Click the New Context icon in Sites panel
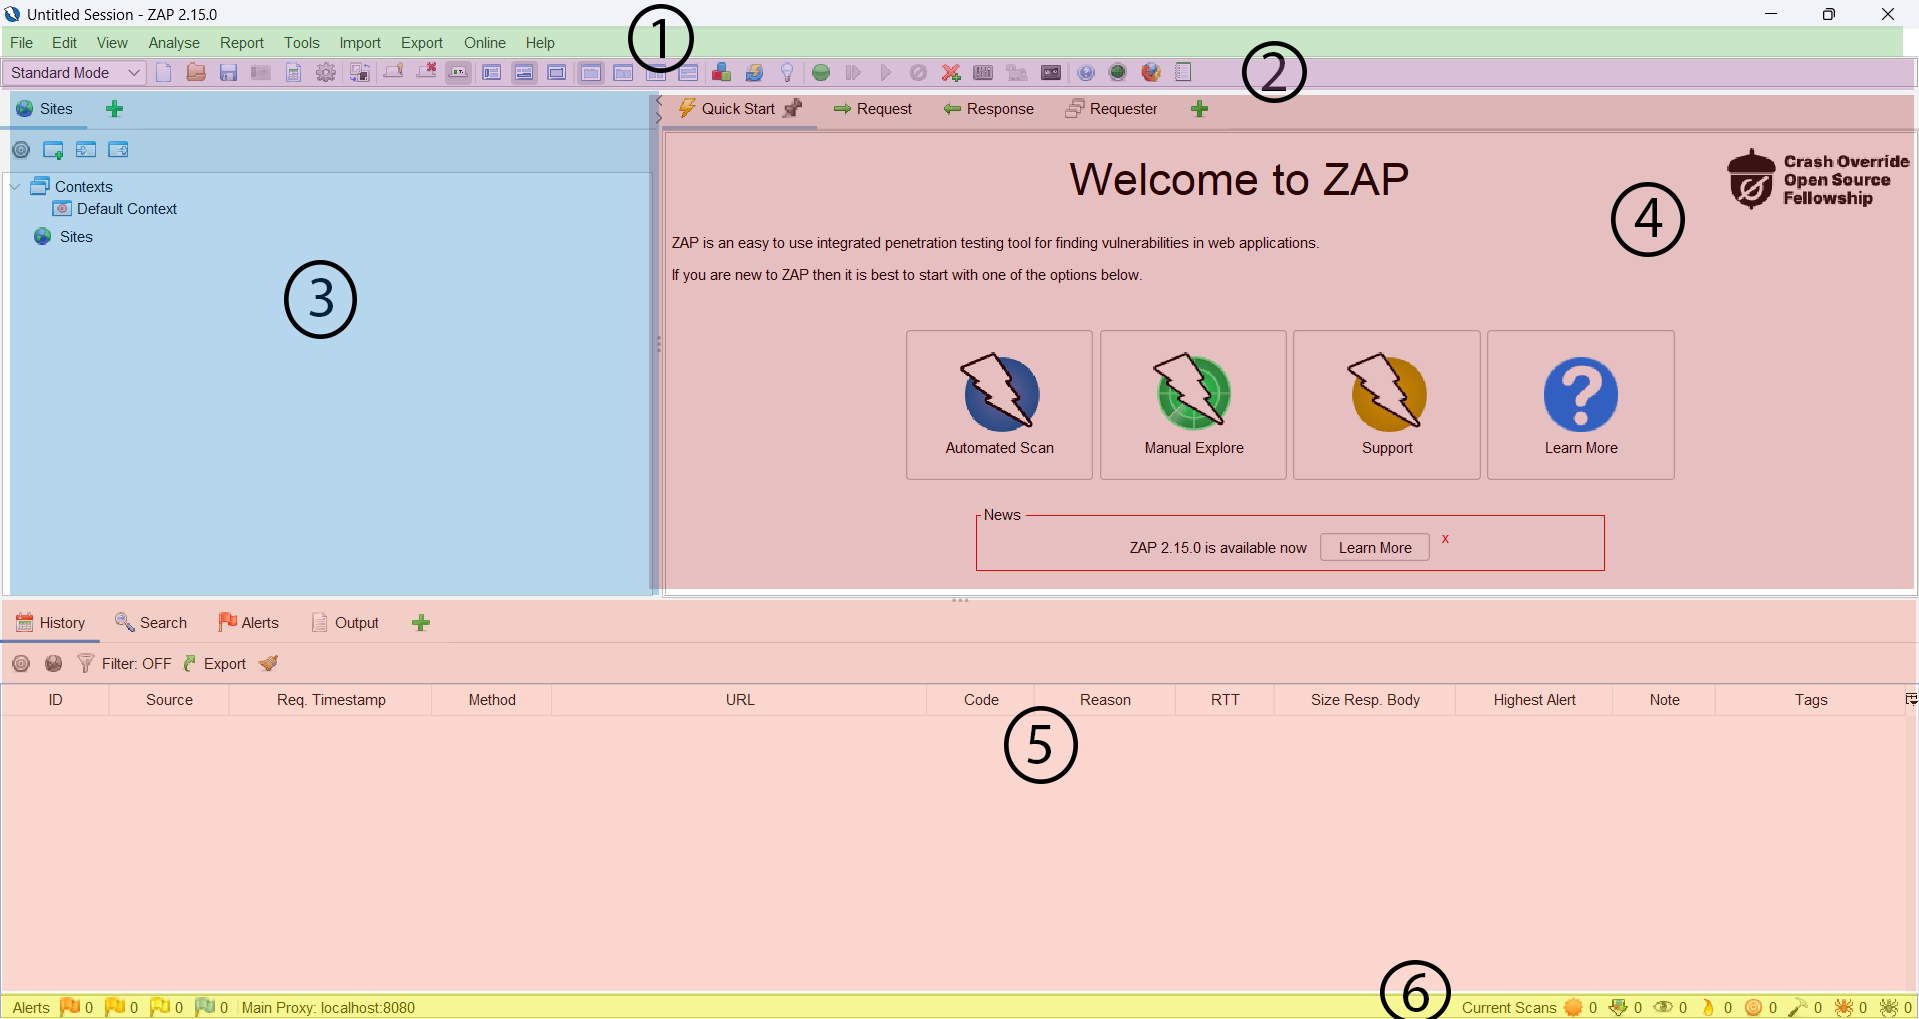Image resolution: width=1919 pixels, height=1019 pixels. coord(53,150)
